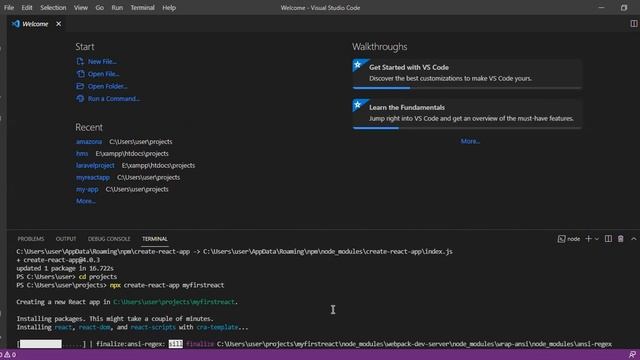The image size is (640, 360).
Task: Switch to the DEBUG CONSOLE tab
Action: (x=109, y=239)
